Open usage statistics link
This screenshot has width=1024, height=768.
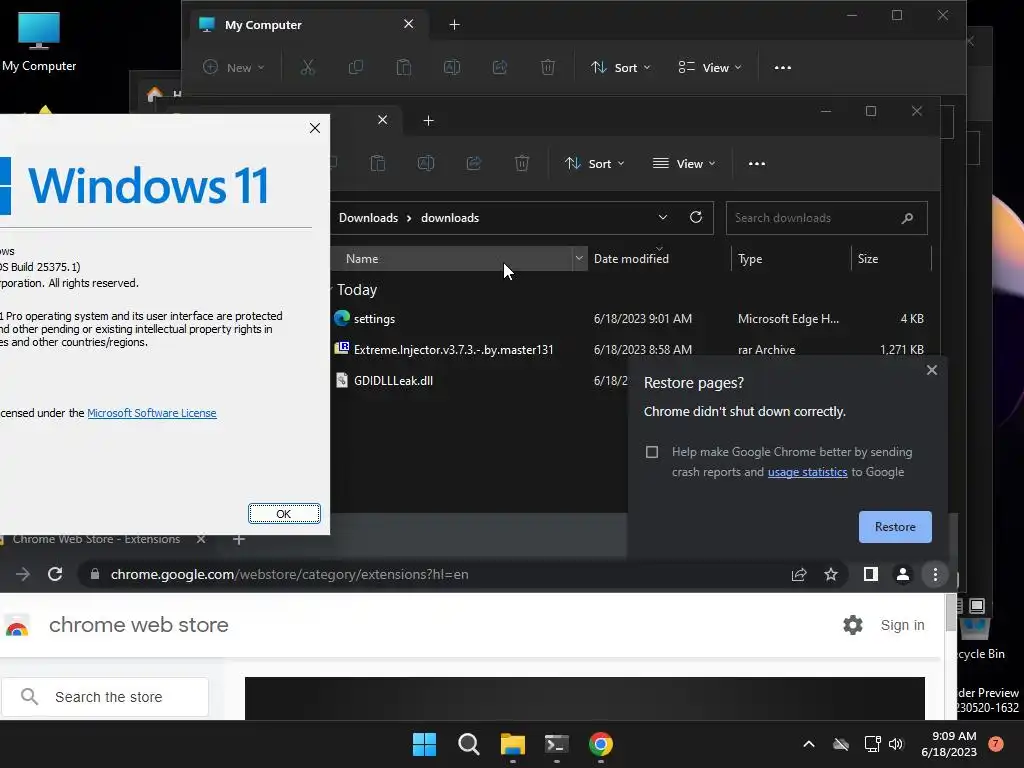tap(807, 472)
